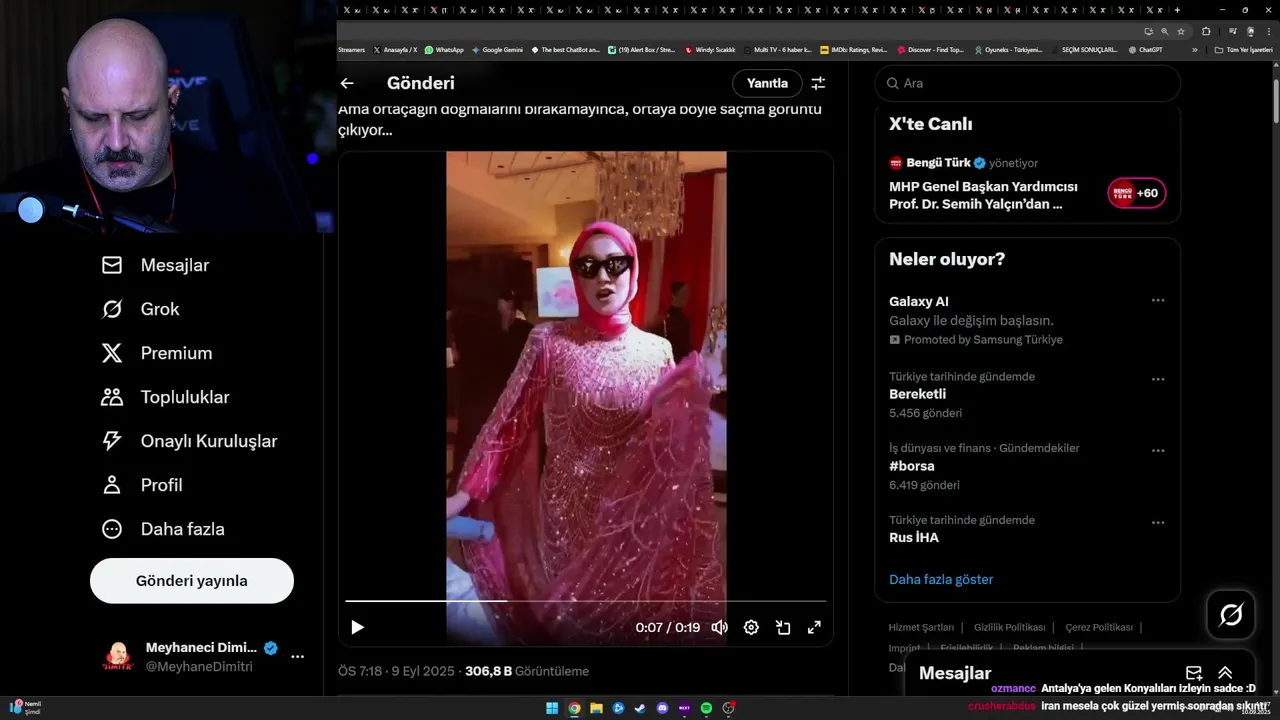Open Mesajlar in the sidebar
The width and height of the screenshot is (1280, 720).
(155, 265)
